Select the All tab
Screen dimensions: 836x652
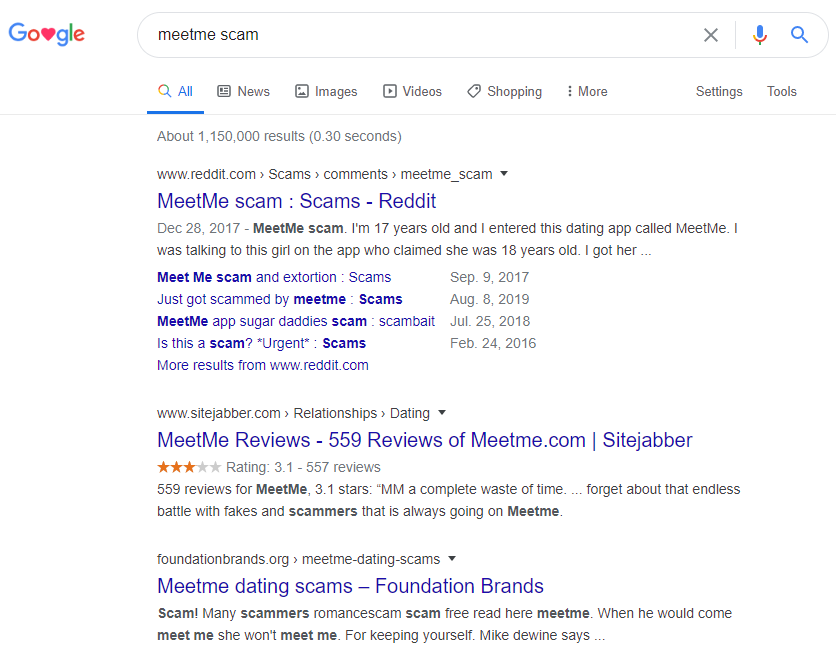(x=175, y=91)
